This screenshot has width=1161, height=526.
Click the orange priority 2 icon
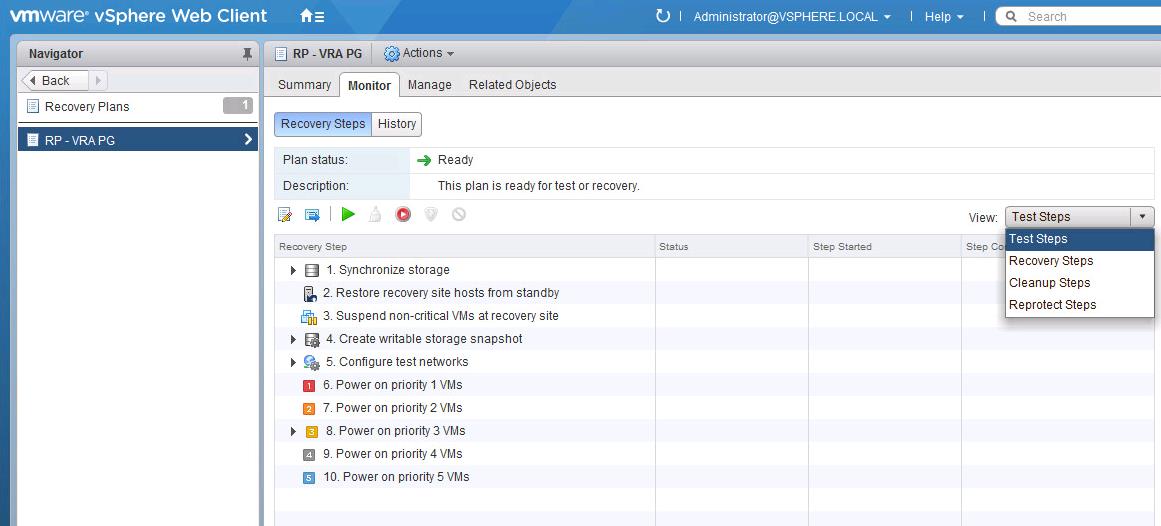(x=310, y=408)
